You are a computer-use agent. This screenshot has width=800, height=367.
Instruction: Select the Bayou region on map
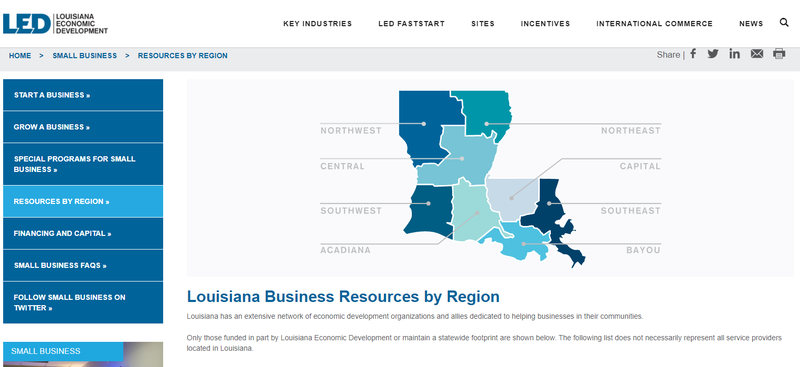[523, 243]
